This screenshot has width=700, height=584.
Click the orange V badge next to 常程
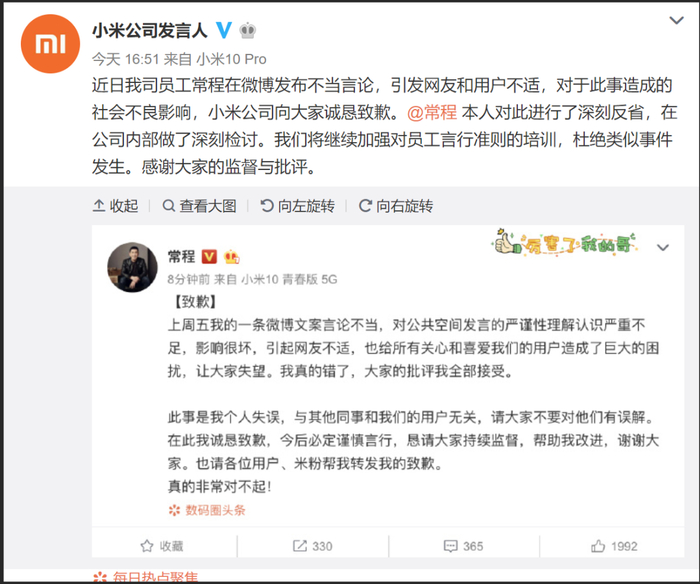tap(209, 257)
